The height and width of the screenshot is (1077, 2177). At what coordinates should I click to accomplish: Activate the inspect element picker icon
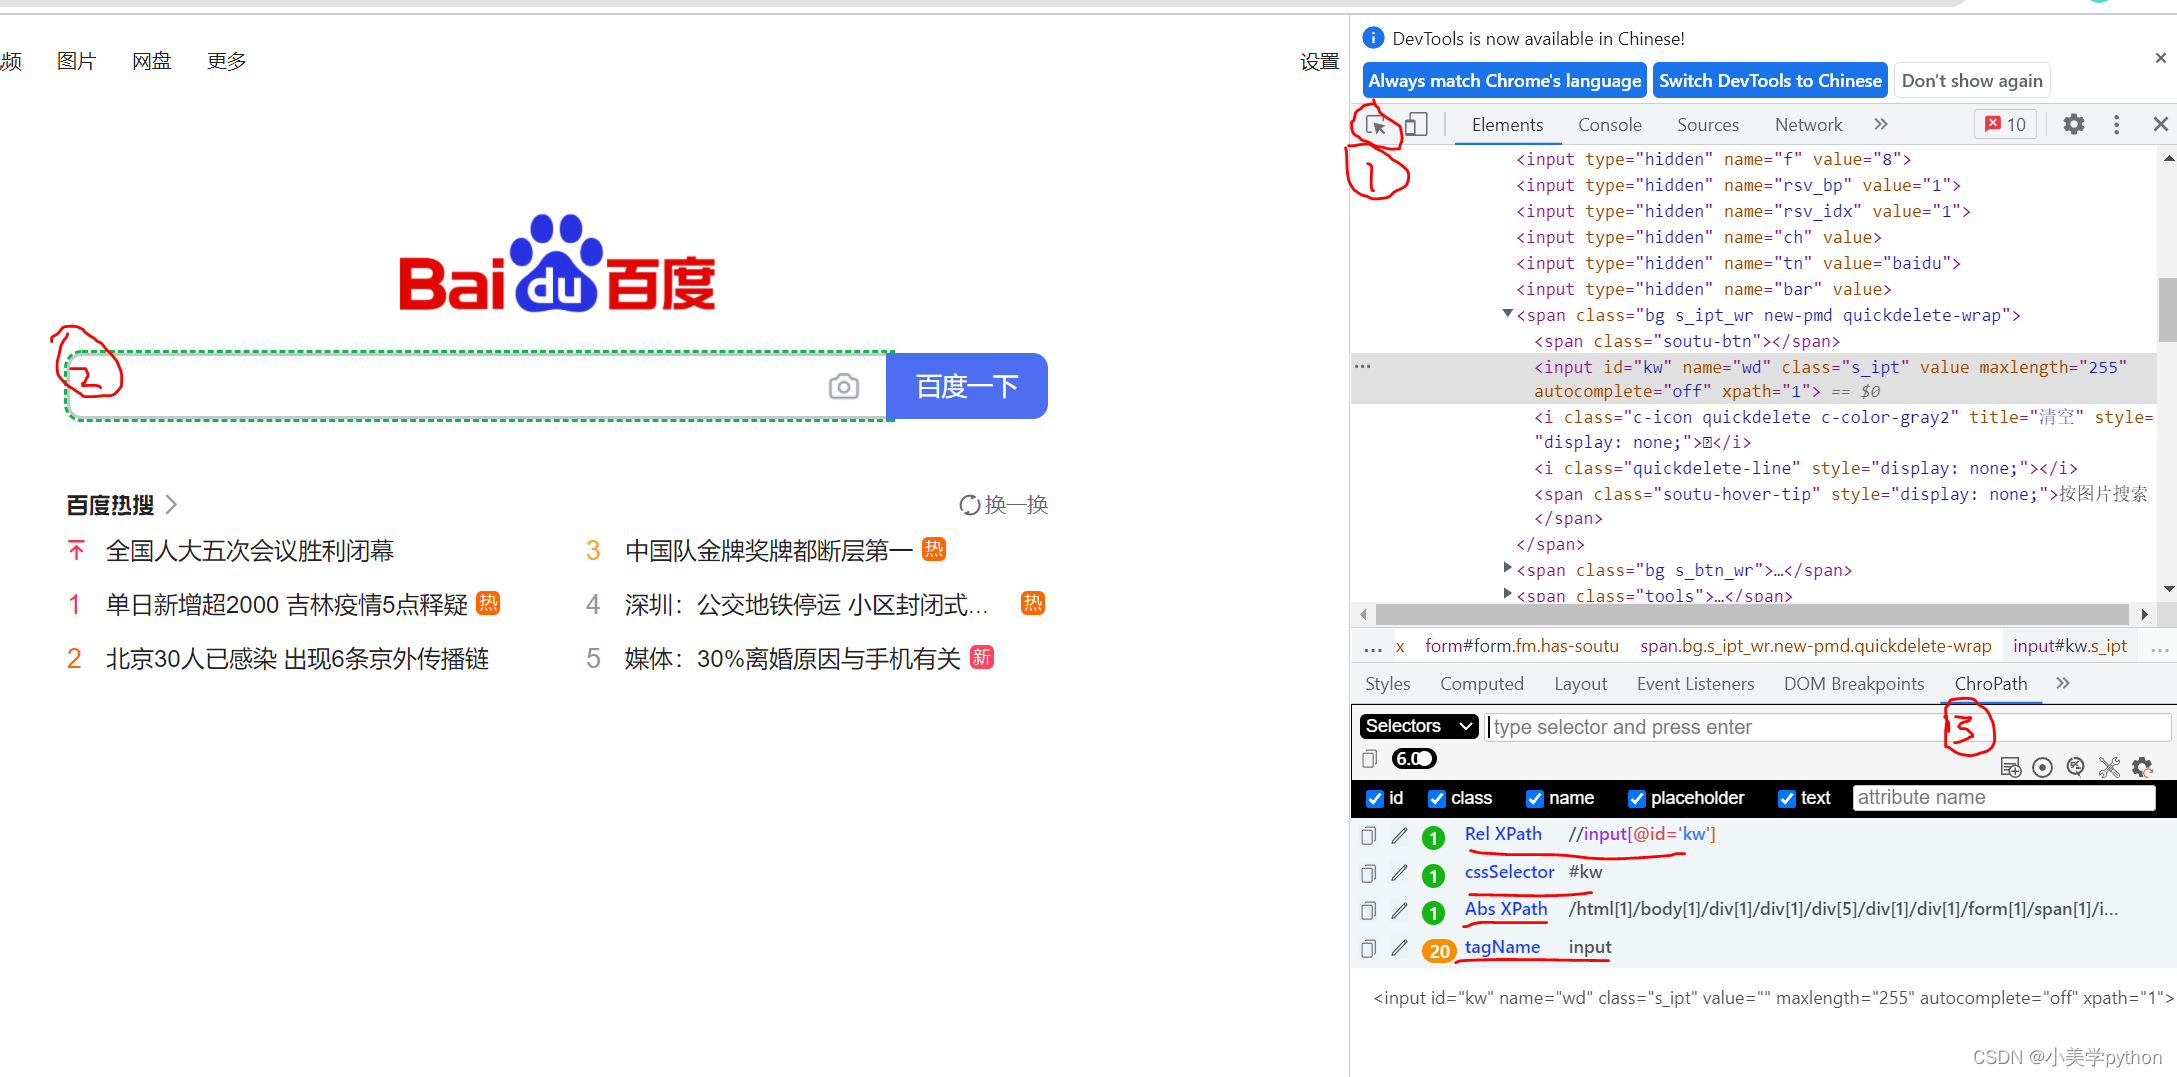tap(1376, 125)
